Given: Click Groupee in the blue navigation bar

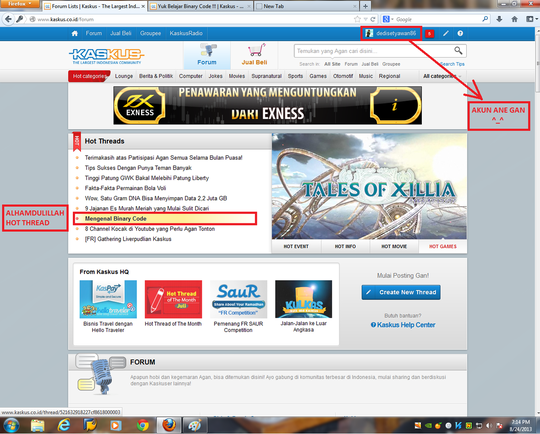Looking at the screenshot, I should [150, 33].
